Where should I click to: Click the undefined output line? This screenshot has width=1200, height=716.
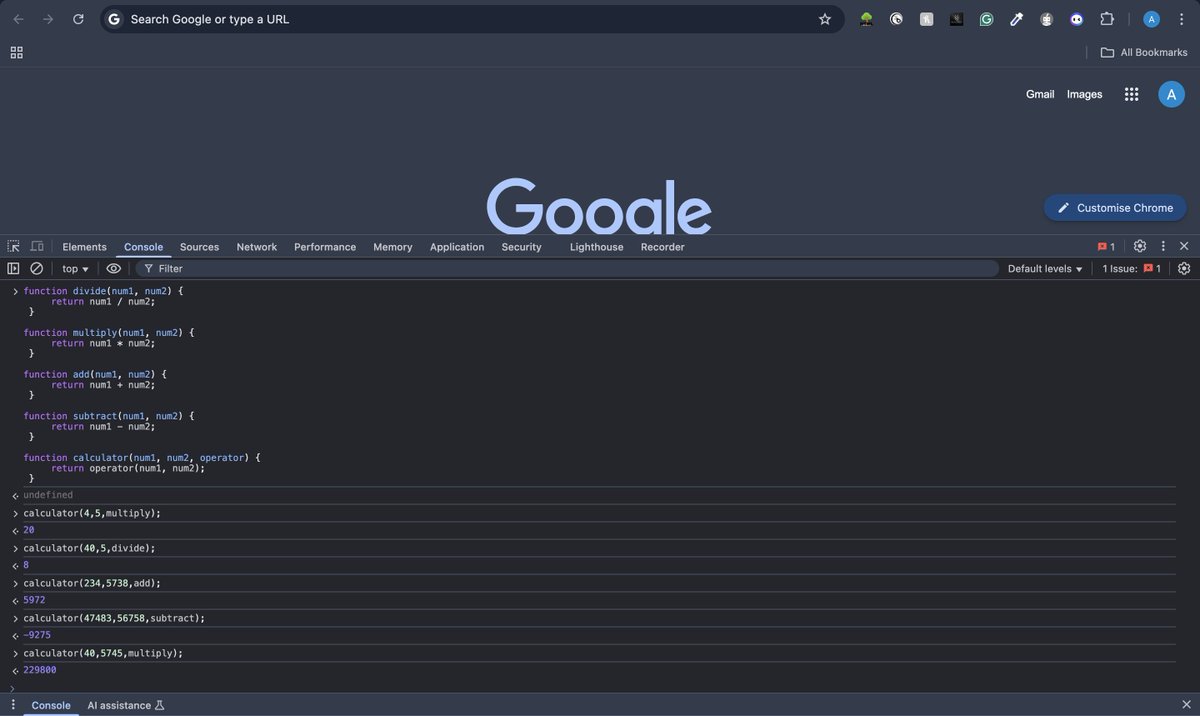pyautogui.click(x=48, y=495)
